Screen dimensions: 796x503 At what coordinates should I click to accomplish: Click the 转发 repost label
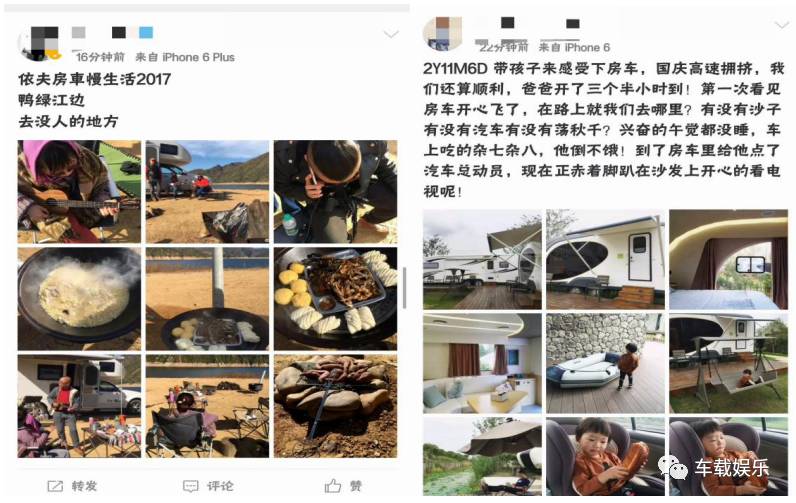point(84,486)
